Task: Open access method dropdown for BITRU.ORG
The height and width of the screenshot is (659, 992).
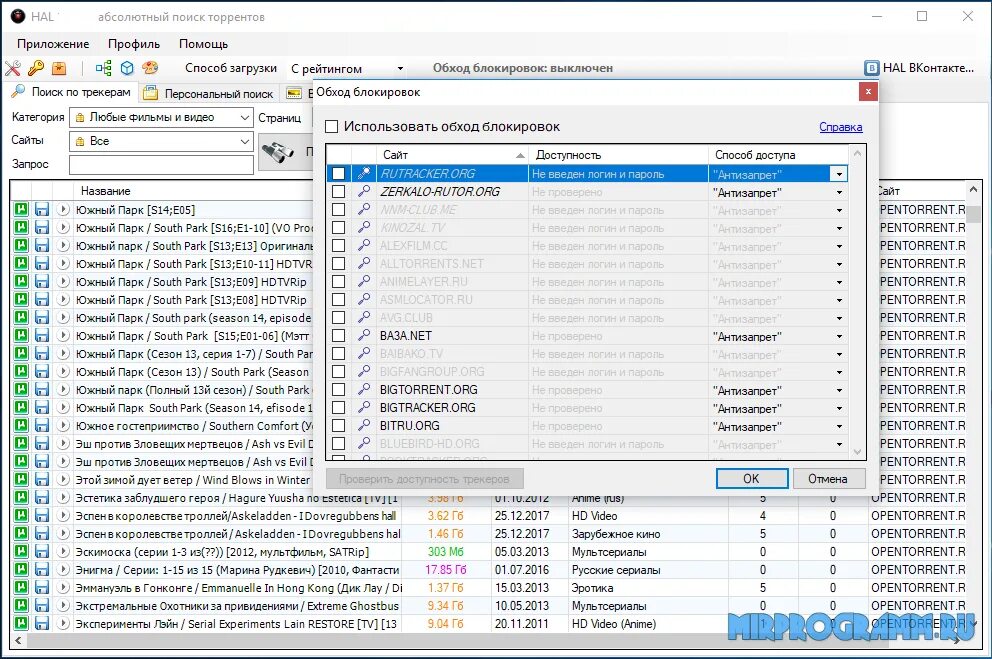Action: [x=839, y=426]
